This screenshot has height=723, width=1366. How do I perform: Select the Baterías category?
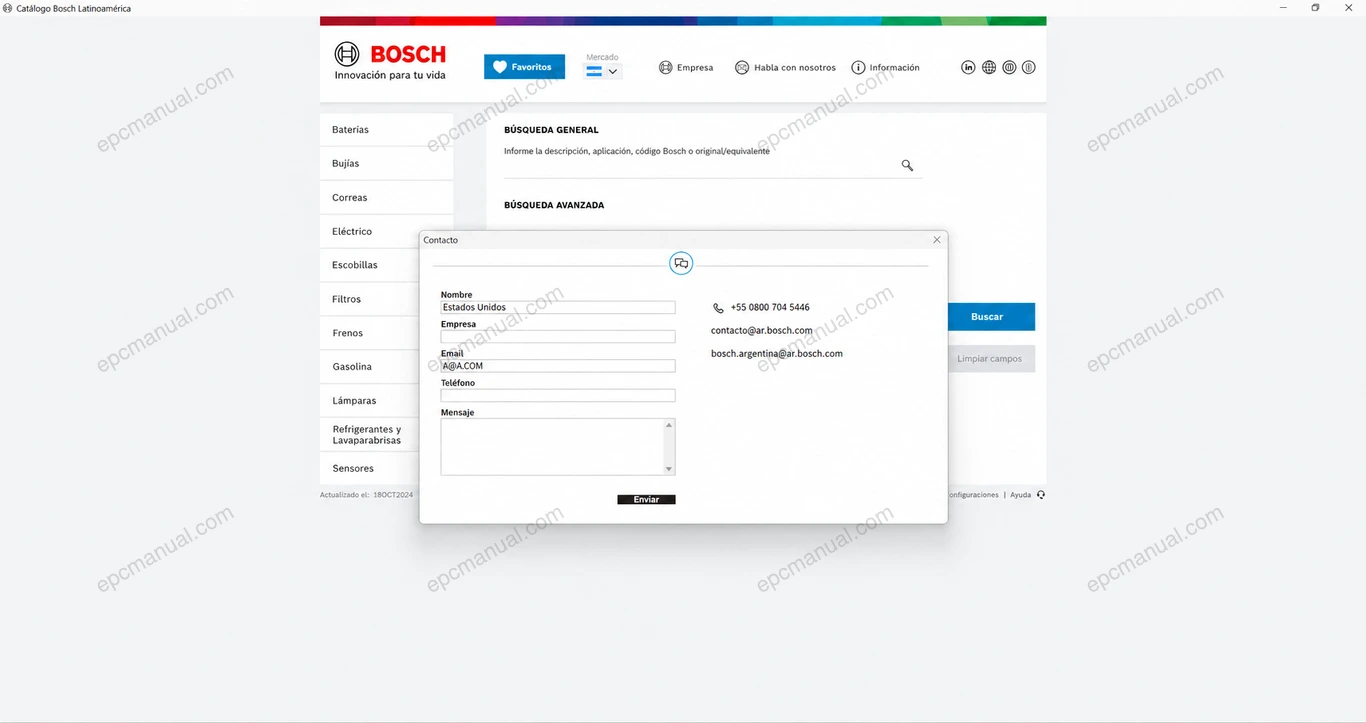[x=386, y=130]
